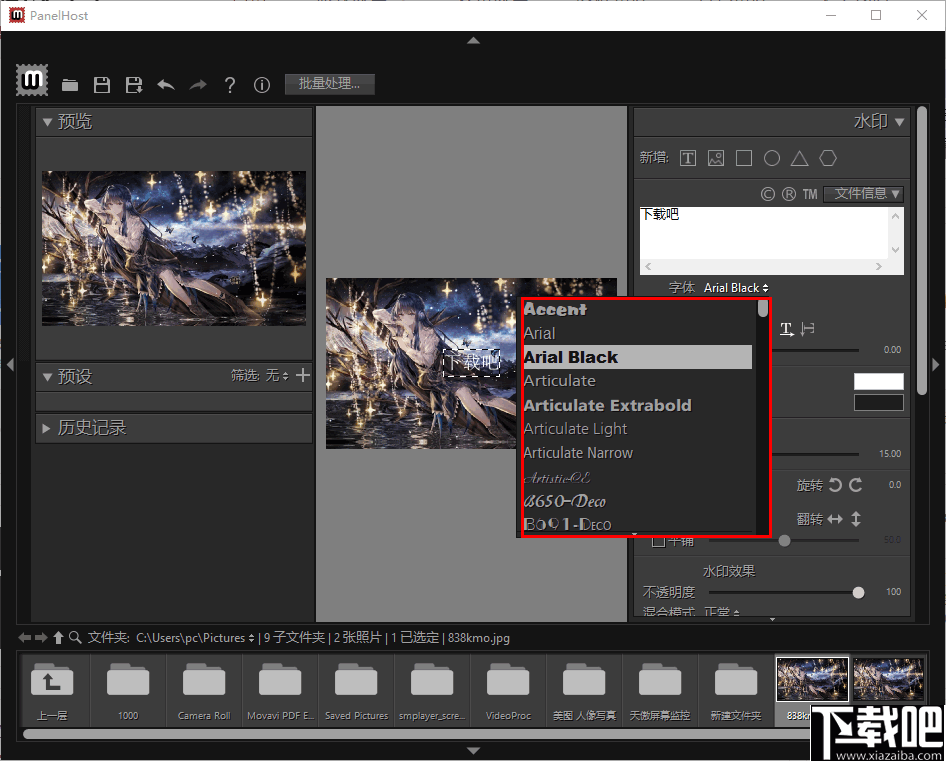Collapse the top panel arrow
This screenshot has height=761, width=946.
point(474,40)
